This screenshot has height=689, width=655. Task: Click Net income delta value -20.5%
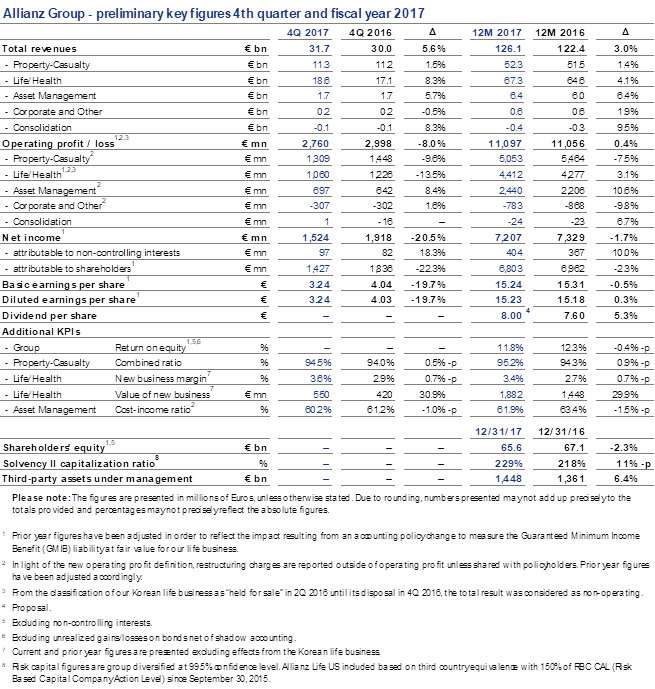coord(428,238)
